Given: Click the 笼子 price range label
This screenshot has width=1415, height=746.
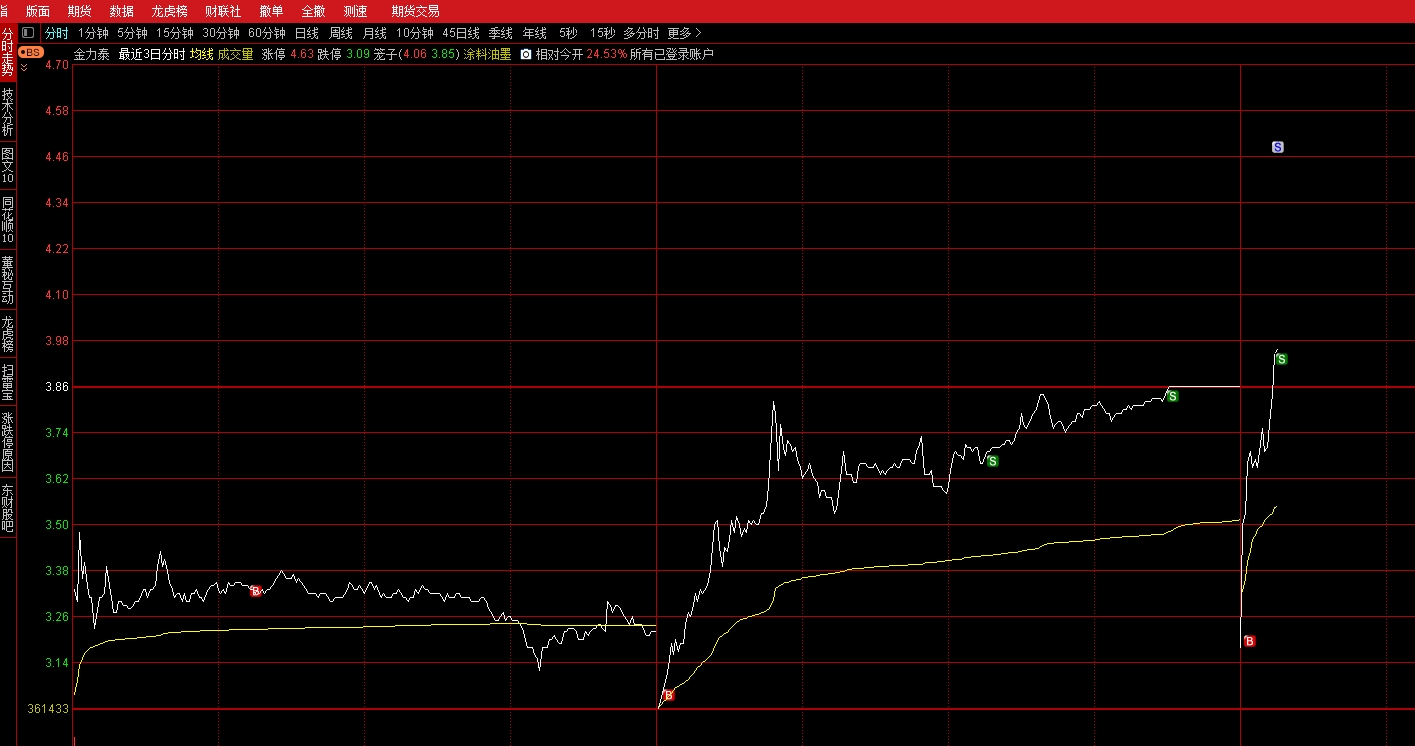Looking at the screenshot, I should [385, 54].
